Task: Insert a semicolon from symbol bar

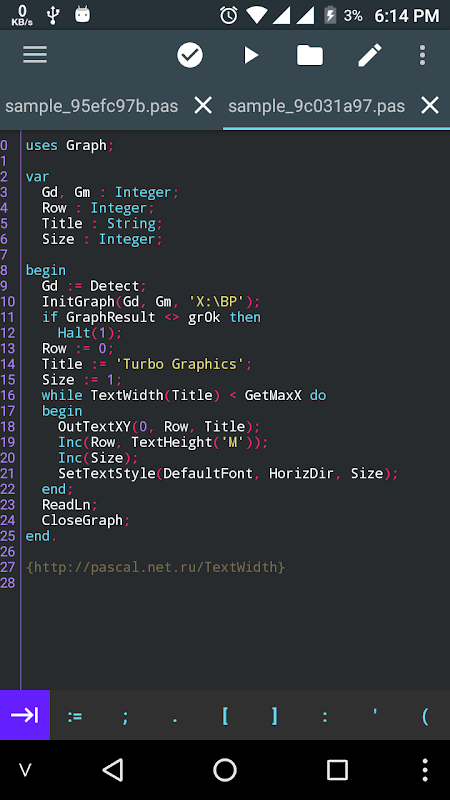Action: pos(125,716)
